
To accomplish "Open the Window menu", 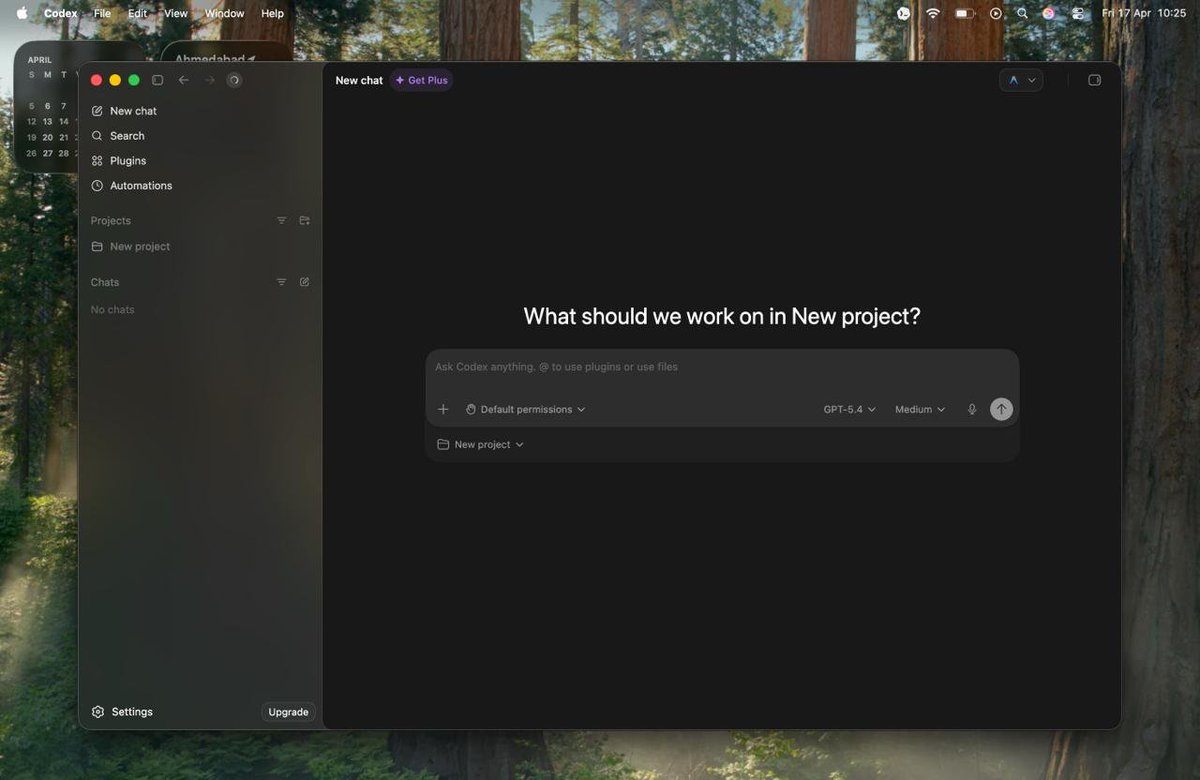I will pyautogui.click(x=224, y=13).
